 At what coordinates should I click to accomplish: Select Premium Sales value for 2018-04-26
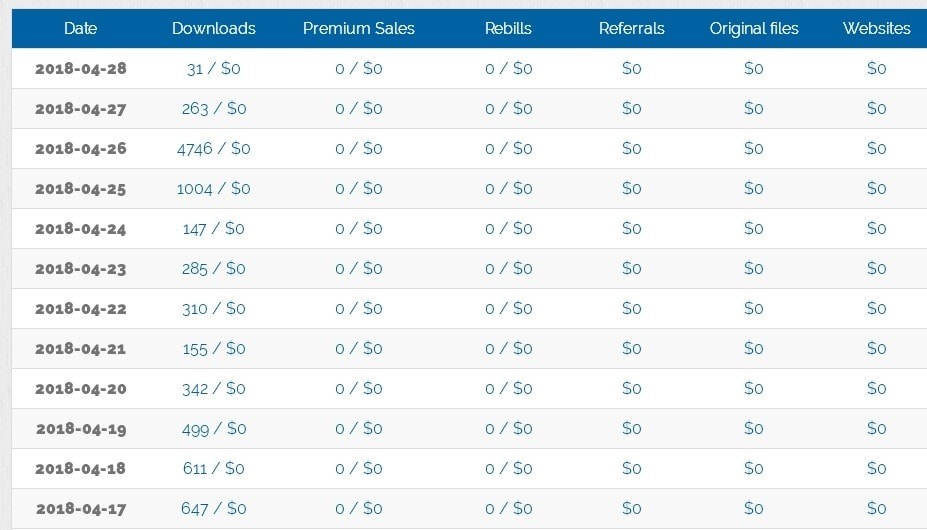click(359, 148)
